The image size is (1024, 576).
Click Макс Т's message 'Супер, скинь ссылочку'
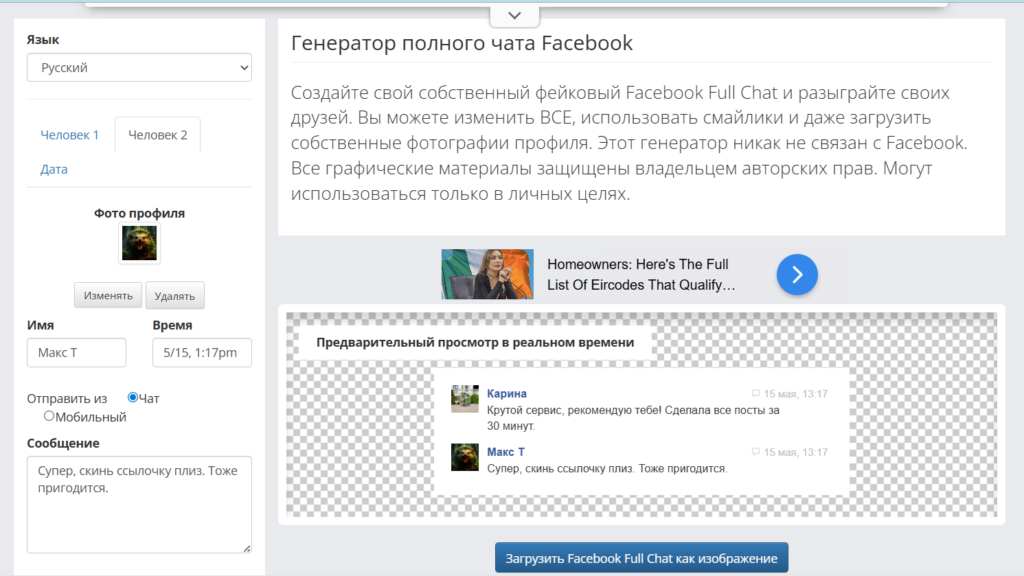click(x=607, y=468)
